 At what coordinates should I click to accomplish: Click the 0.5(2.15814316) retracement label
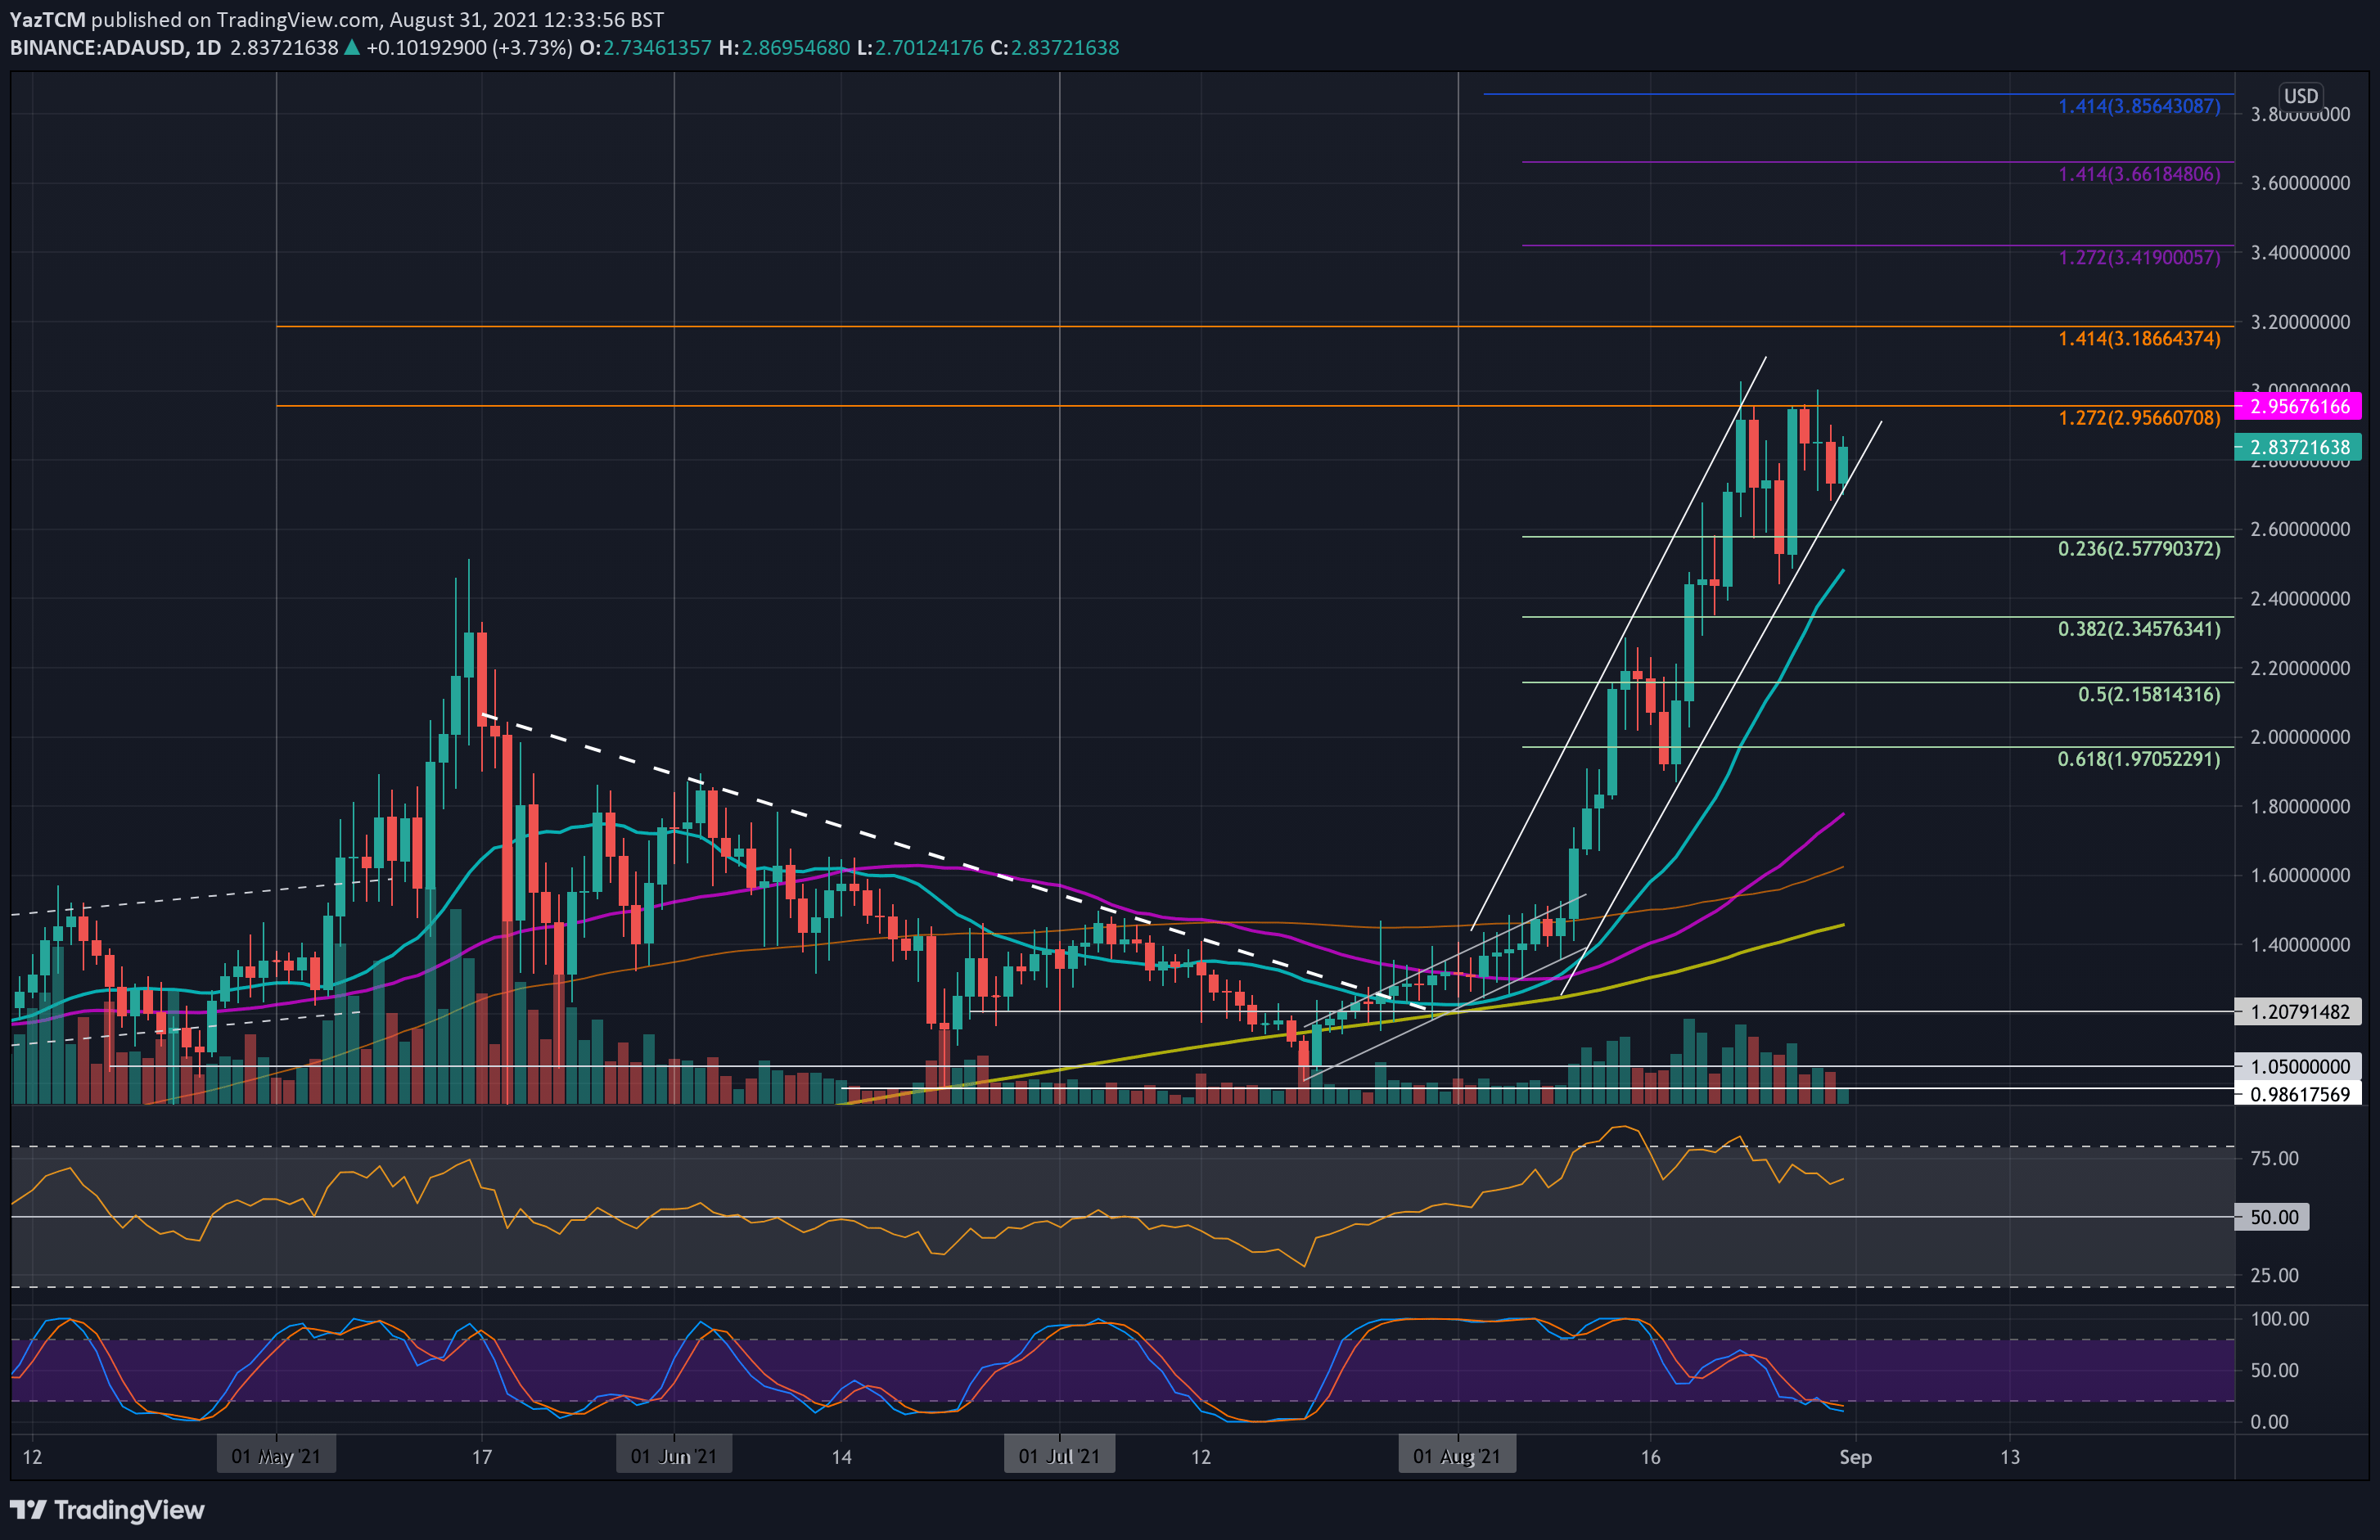tap(2149, 694)
